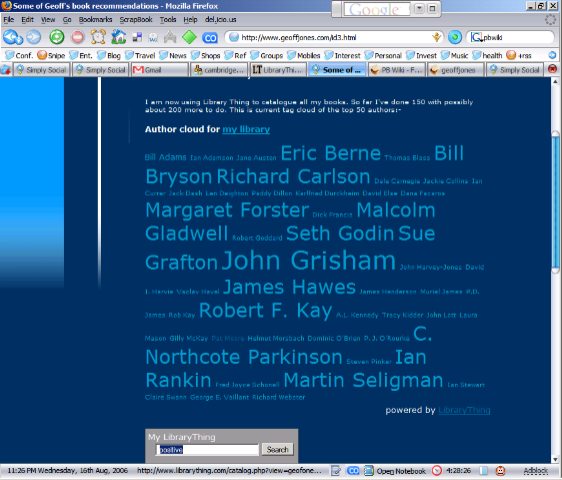Open a new tab with the tab-bar icon
562x480 pixels.
pos(5,70)
